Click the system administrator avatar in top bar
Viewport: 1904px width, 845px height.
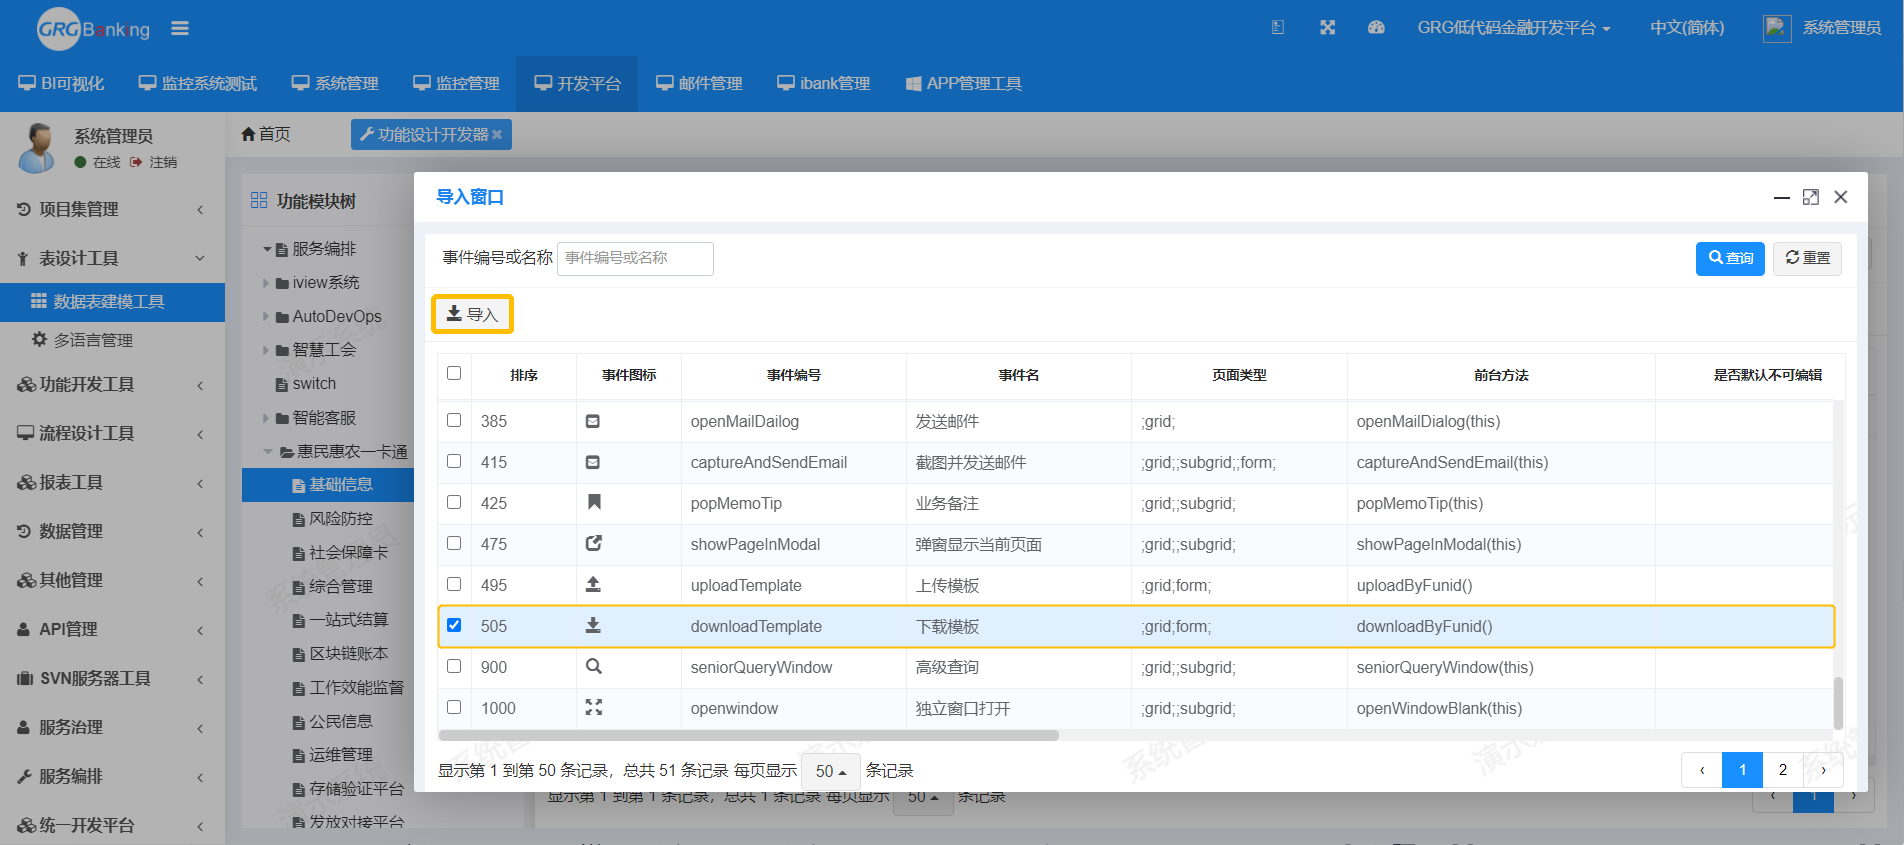[x=1776, y=28]
